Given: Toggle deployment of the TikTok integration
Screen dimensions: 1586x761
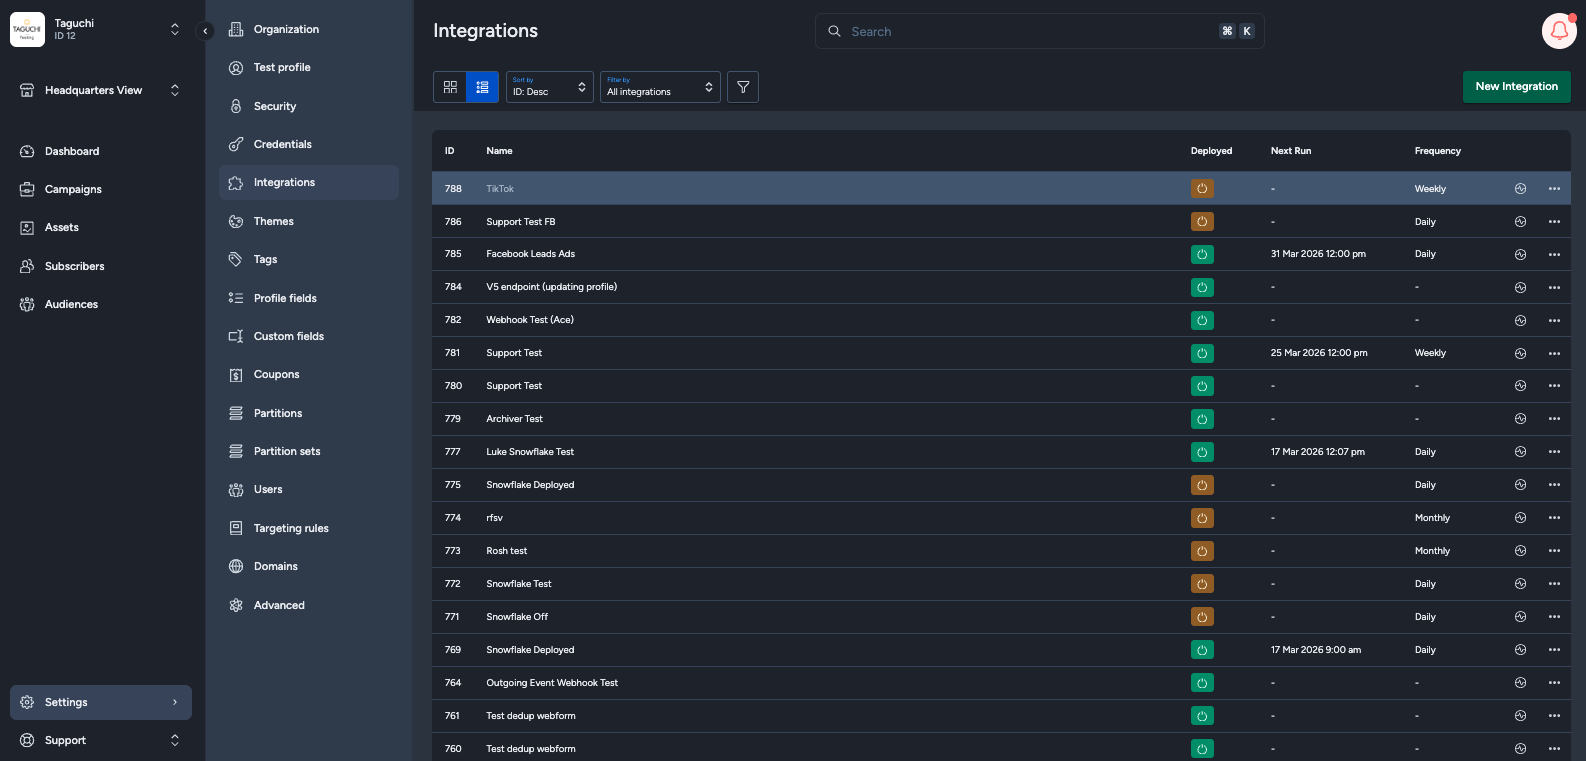Looking at the screenshot, I should (x=1202, y=188).
